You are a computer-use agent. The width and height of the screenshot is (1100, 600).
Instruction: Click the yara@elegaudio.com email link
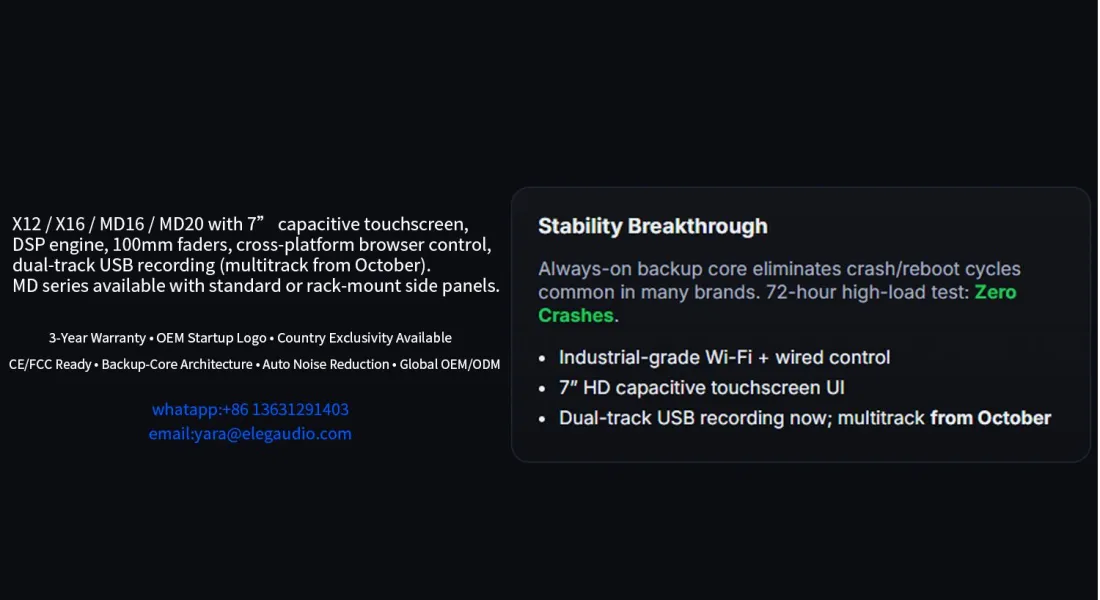250,434
